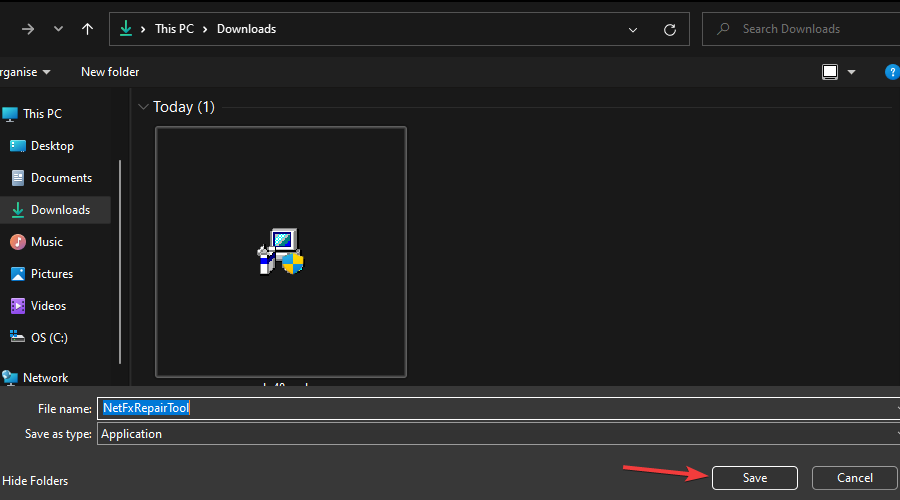Click the green Downloads icon in address bar
This screenshot has width=900, height=500.
(x=126, y=29)
